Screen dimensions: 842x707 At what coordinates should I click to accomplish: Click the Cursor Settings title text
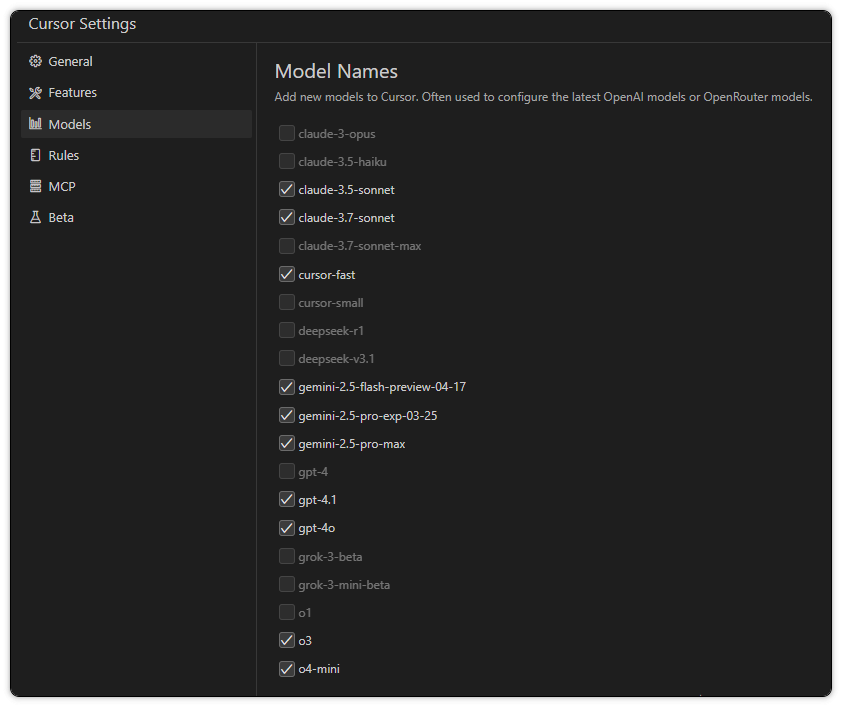(x=82, y=24)
